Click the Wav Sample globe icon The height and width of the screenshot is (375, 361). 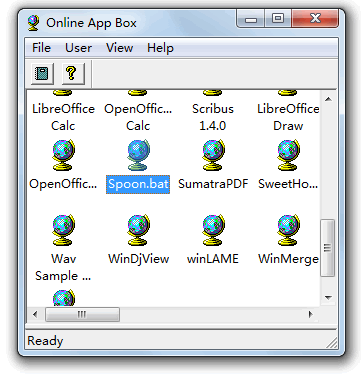coord(63,231)
